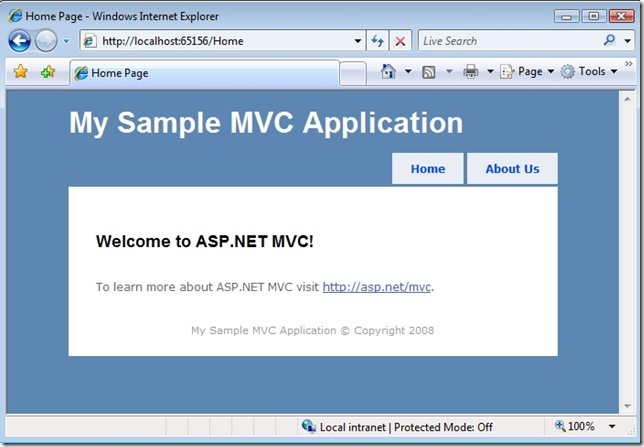
Task: Click the 100% zoom level button
Action: (575, 426)
